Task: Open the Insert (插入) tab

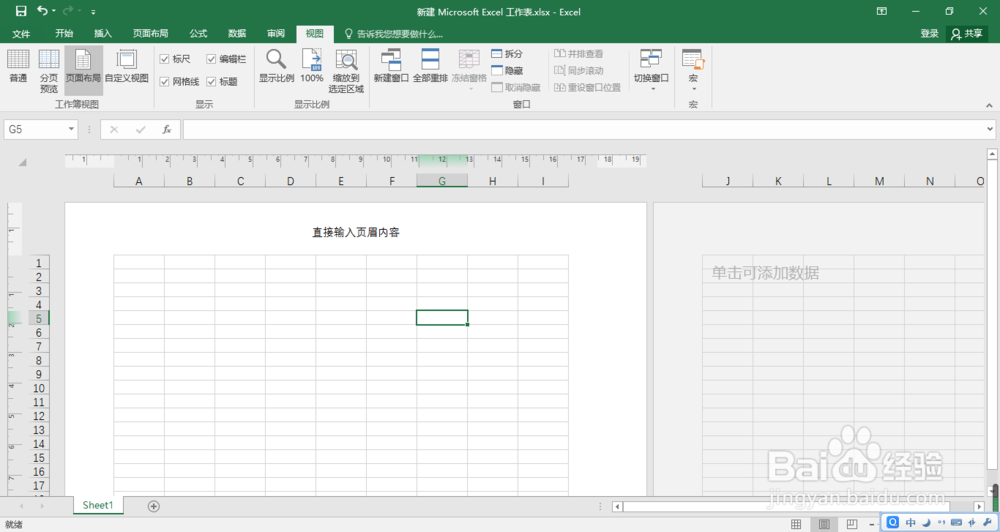Action: (103, 34)
